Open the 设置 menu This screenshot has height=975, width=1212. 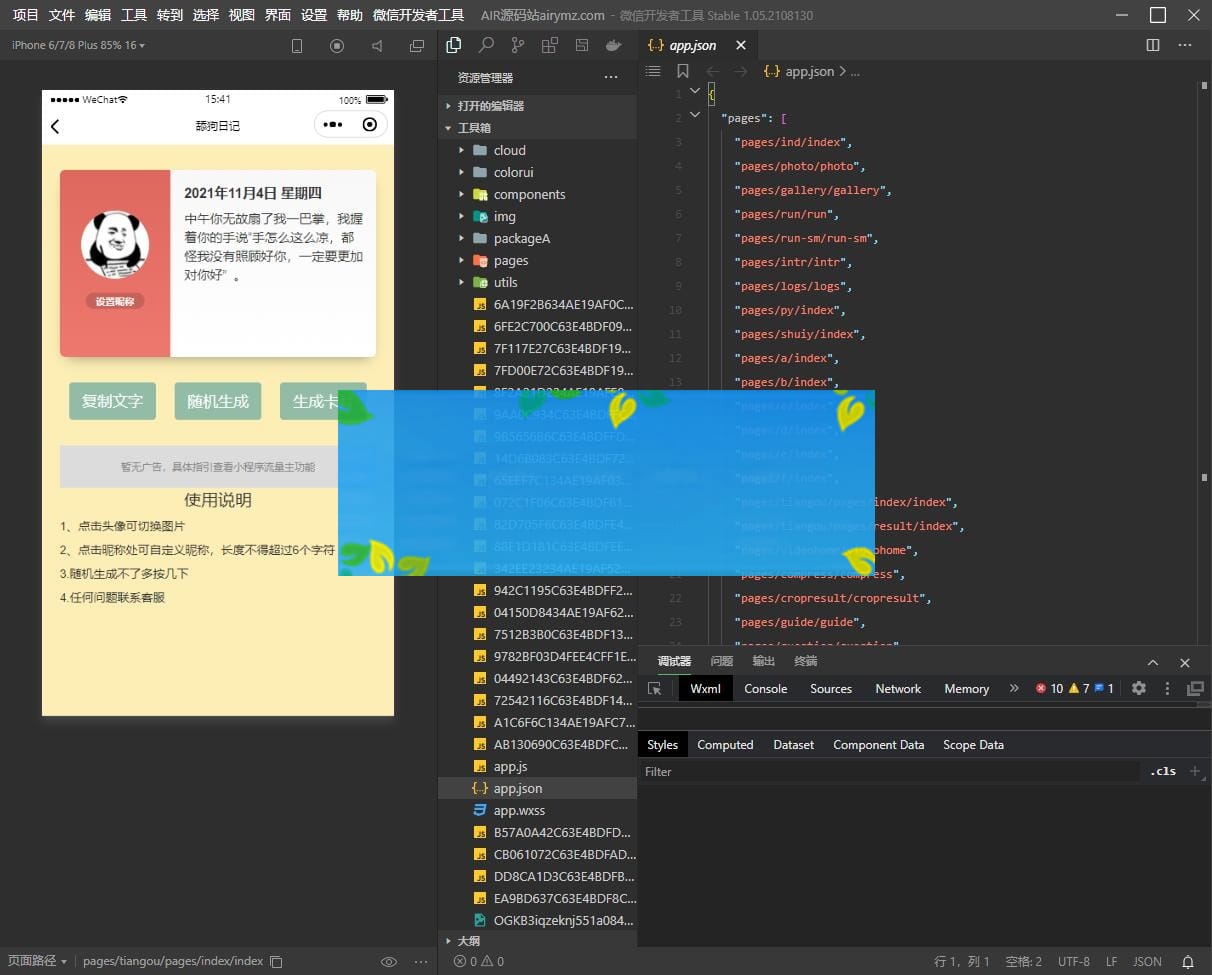[314, 15]
